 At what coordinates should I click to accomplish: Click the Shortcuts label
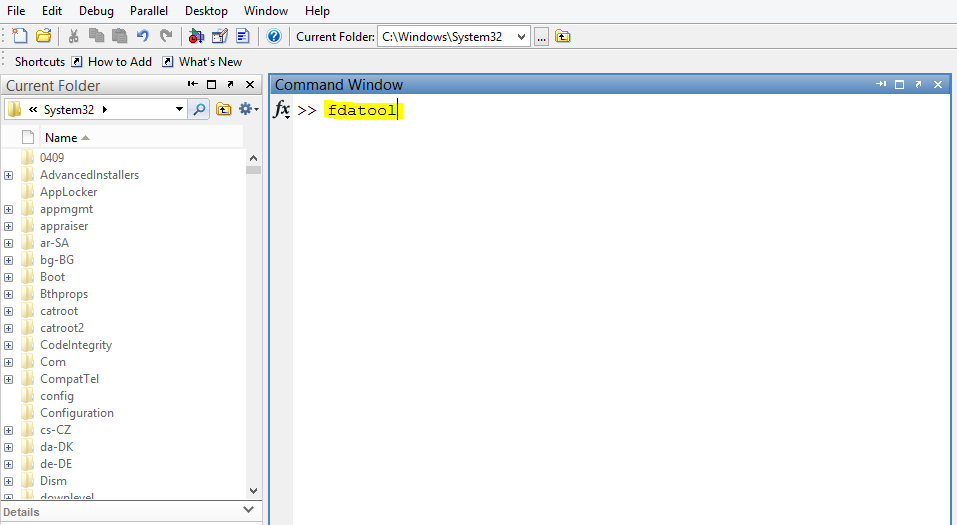pos(40,62)
